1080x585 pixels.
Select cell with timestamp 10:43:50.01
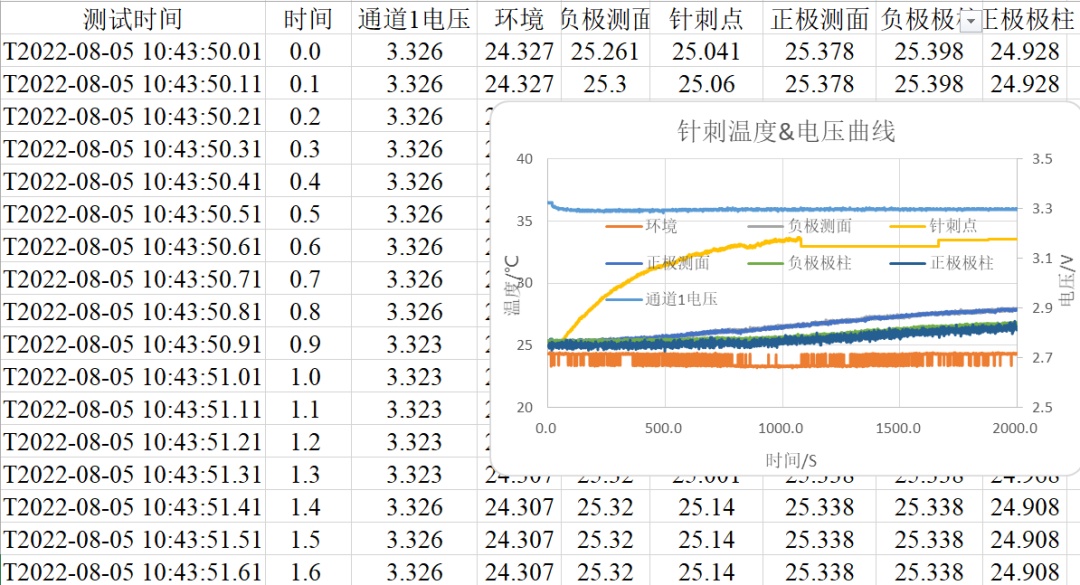(x=132, y=52)
